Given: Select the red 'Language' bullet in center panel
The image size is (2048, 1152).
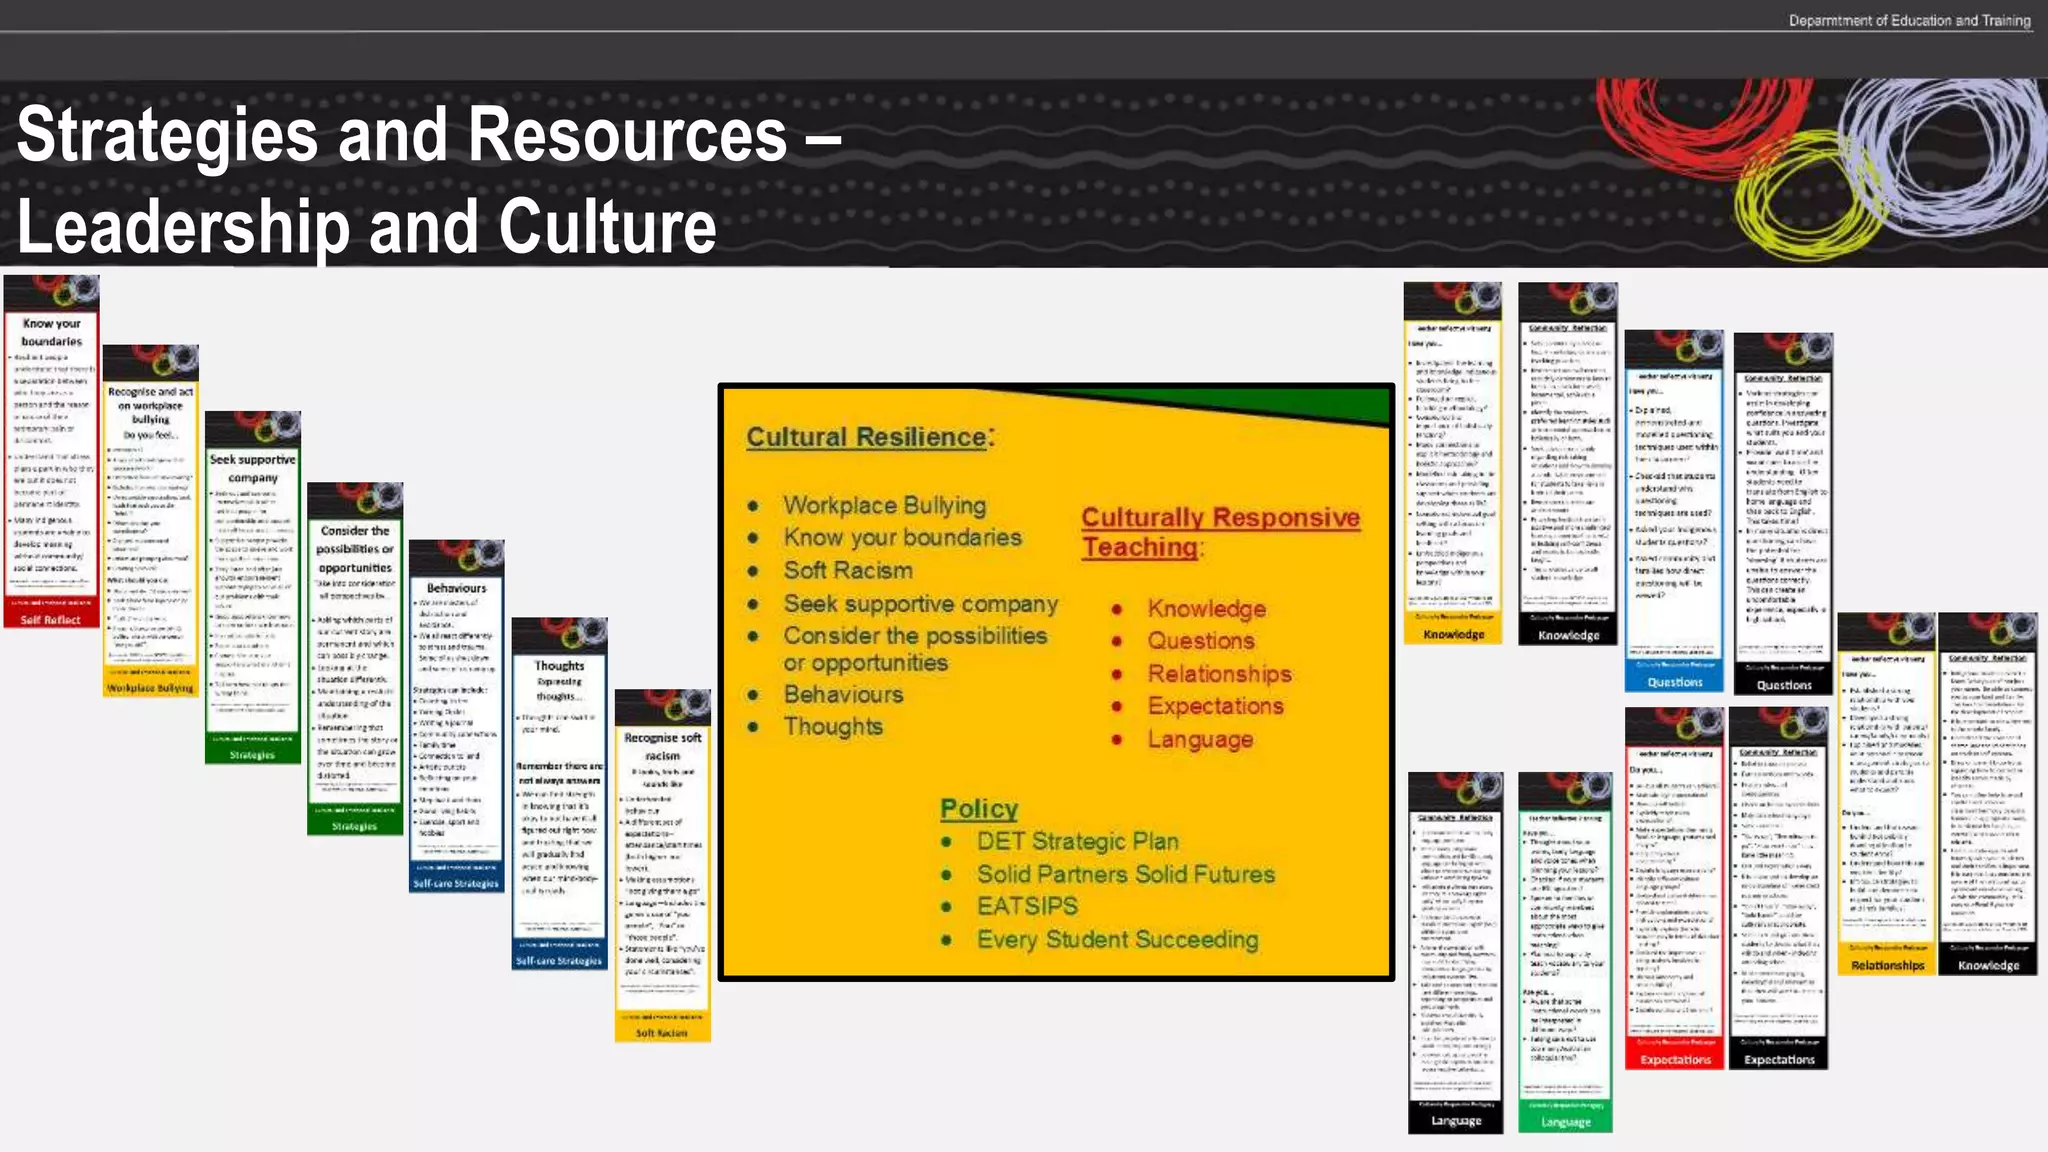Looking at the screenshot, I should (1200, 739).
